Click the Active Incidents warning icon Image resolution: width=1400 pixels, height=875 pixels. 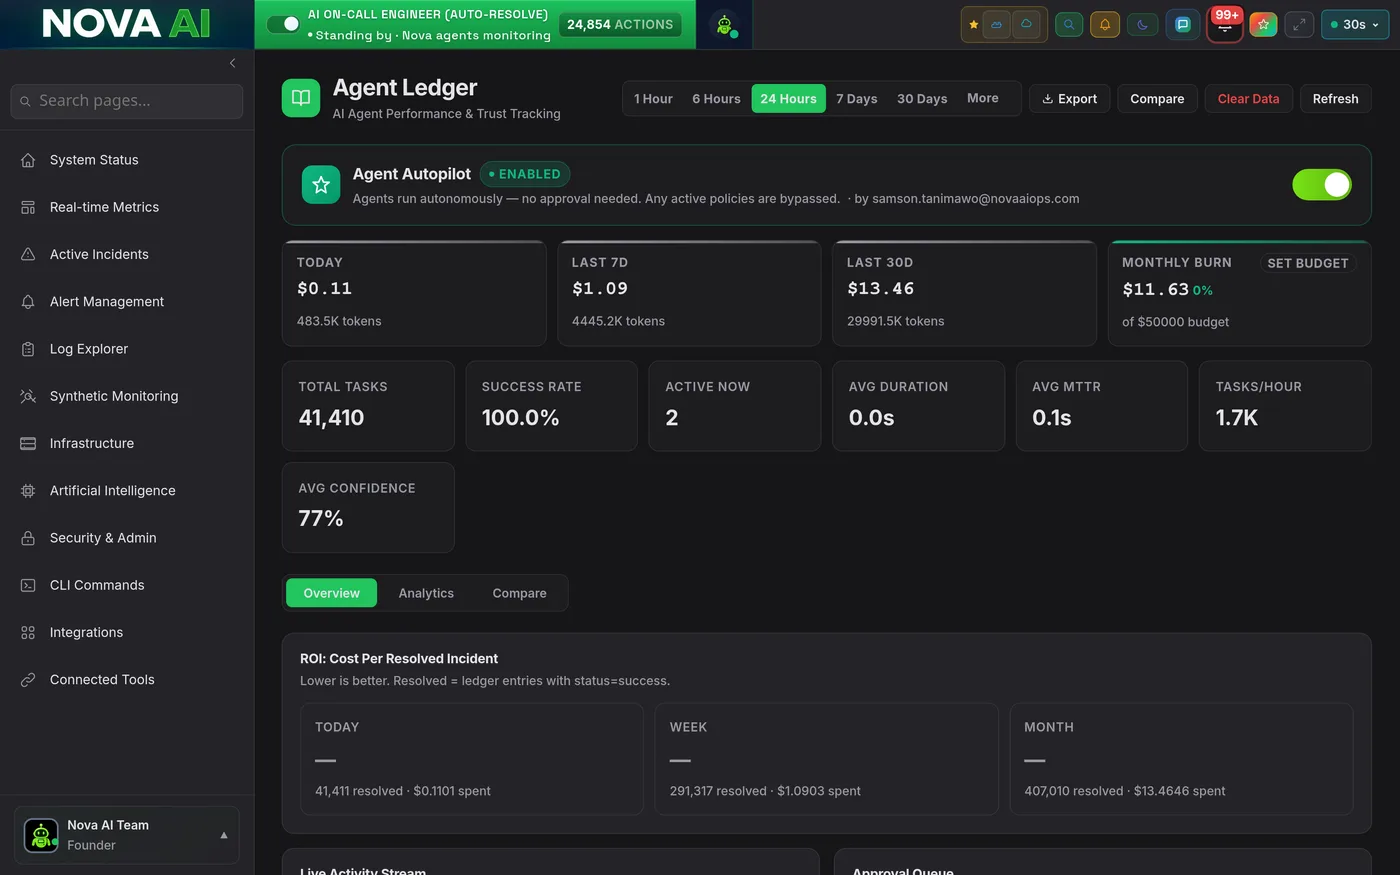(x=28, y=254)
